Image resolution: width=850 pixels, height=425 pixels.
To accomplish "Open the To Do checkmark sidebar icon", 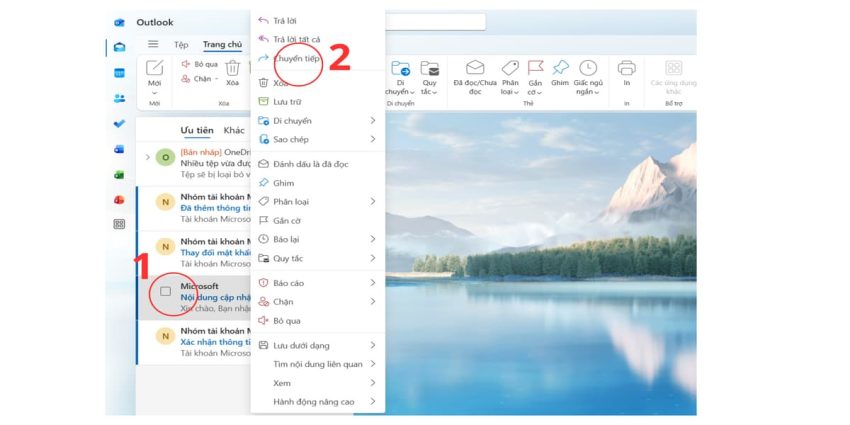I will (x=119, y=124).
